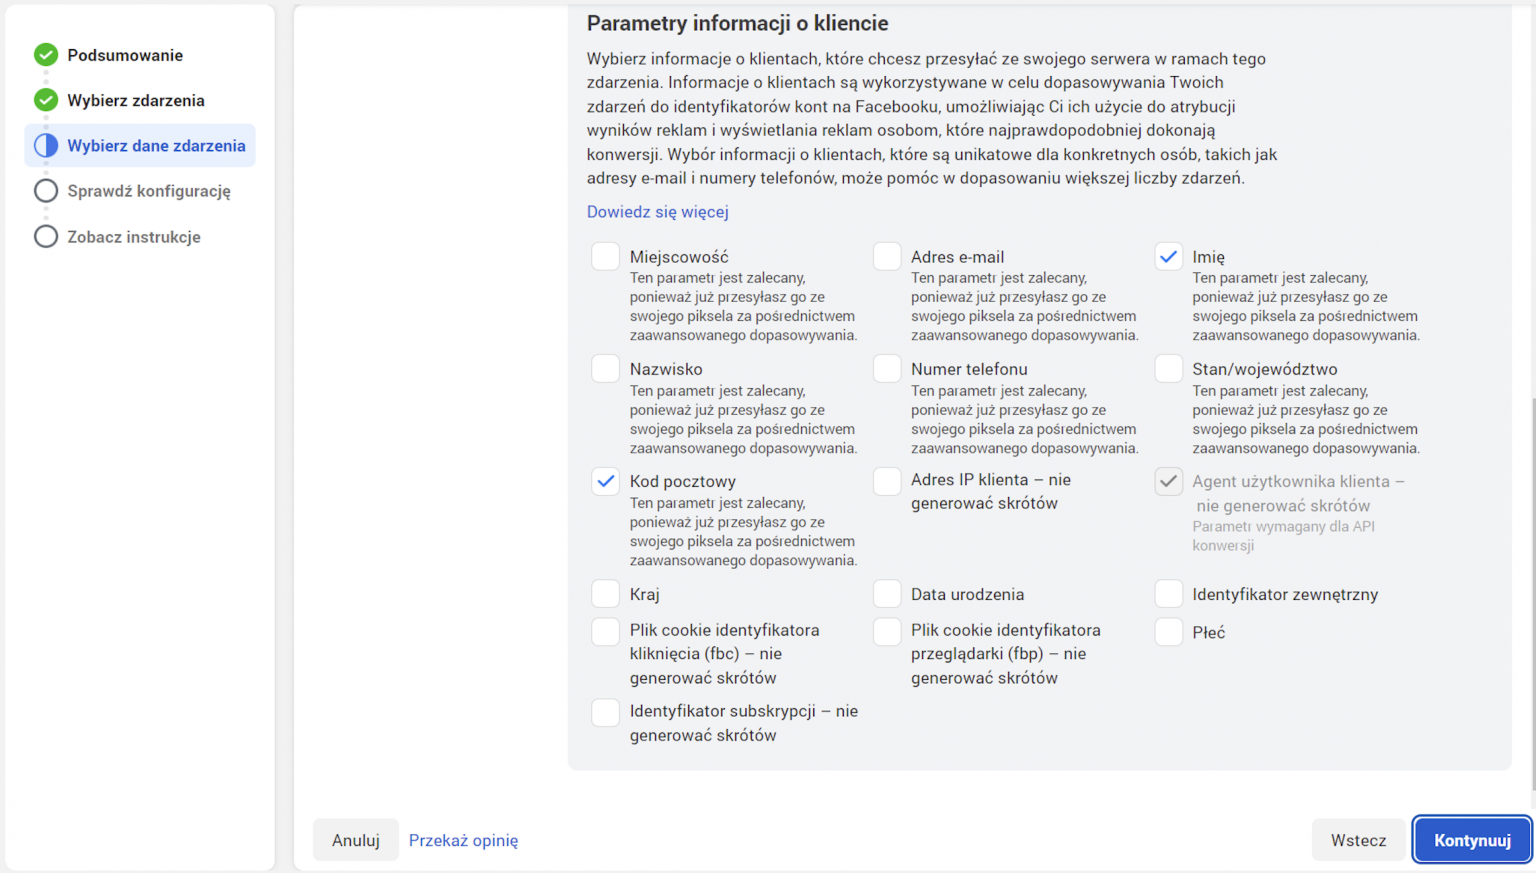Tick the Numer telefonu checkbox

pos(887,369)
